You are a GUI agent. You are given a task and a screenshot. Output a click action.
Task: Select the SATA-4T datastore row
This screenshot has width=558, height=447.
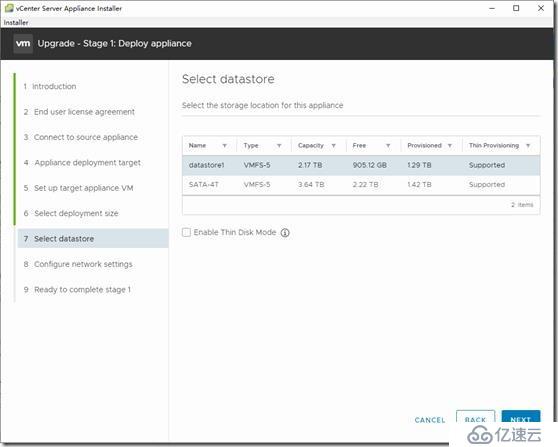point(361,185)
